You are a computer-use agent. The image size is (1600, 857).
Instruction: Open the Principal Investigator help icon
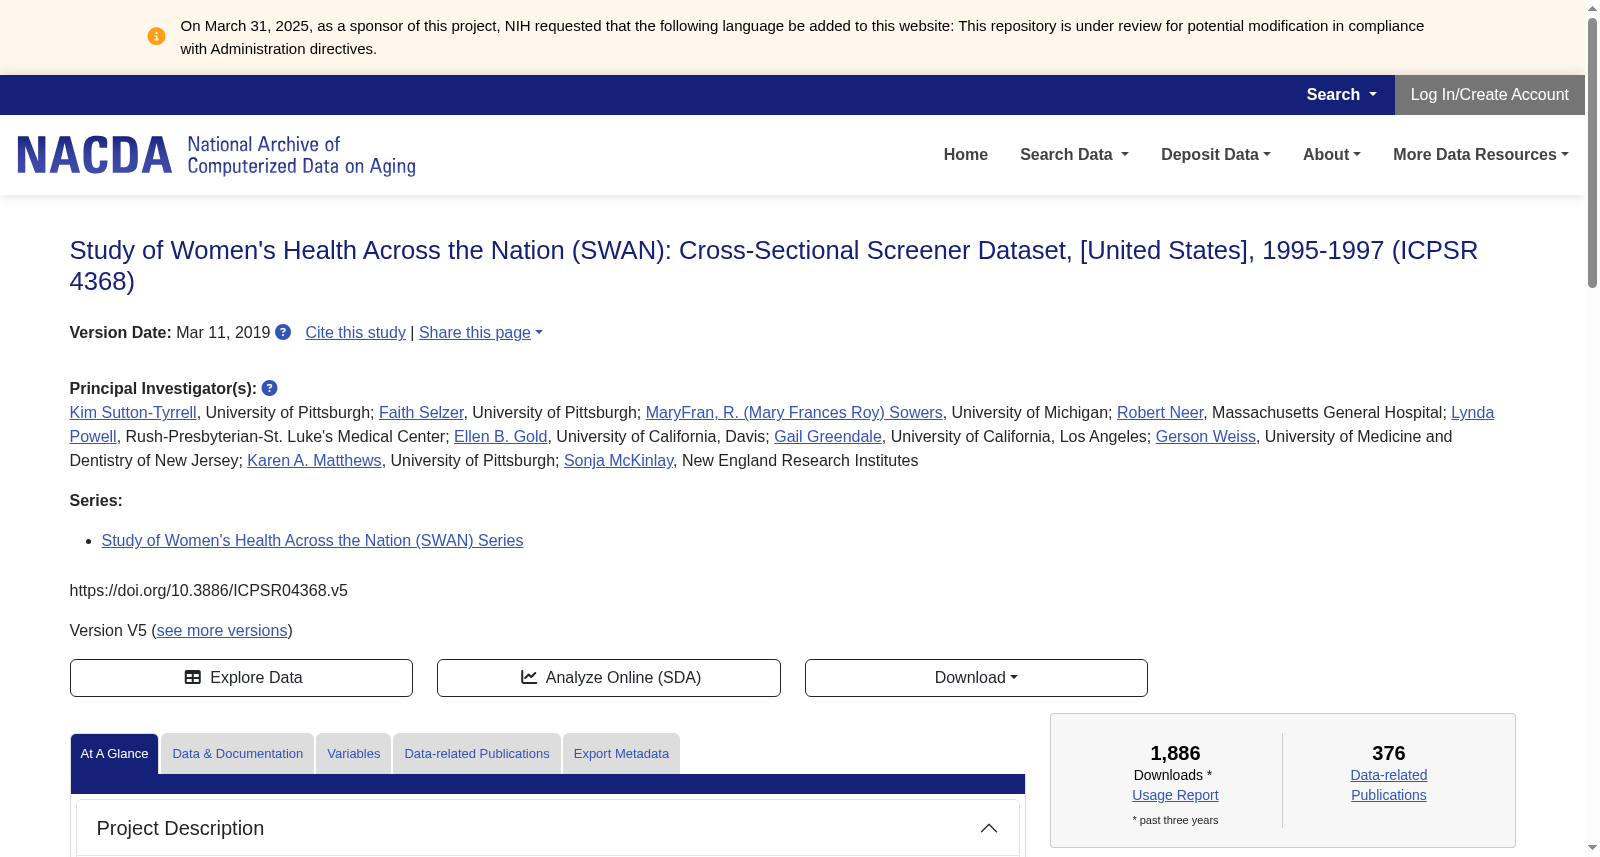269,388
